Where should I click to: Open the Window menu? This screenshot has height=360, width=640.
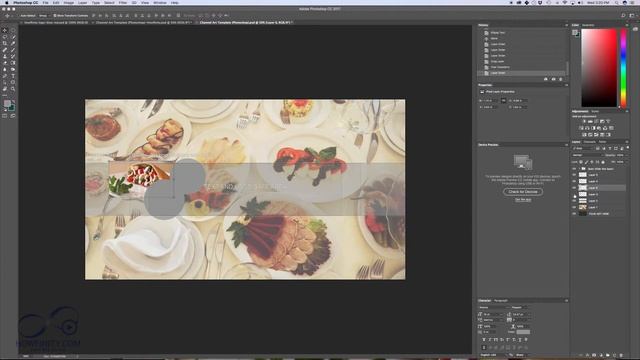click(160, 2)
